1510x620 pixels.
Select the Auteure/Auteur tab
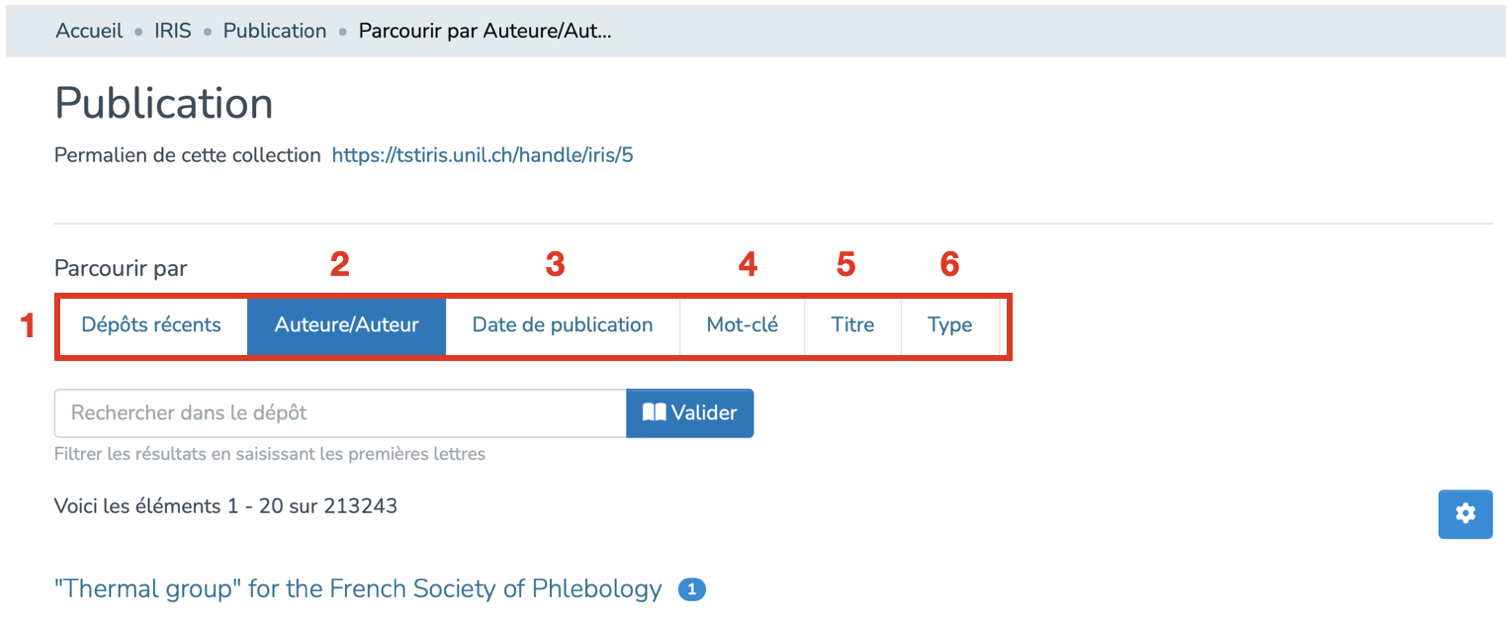point(346,325)
